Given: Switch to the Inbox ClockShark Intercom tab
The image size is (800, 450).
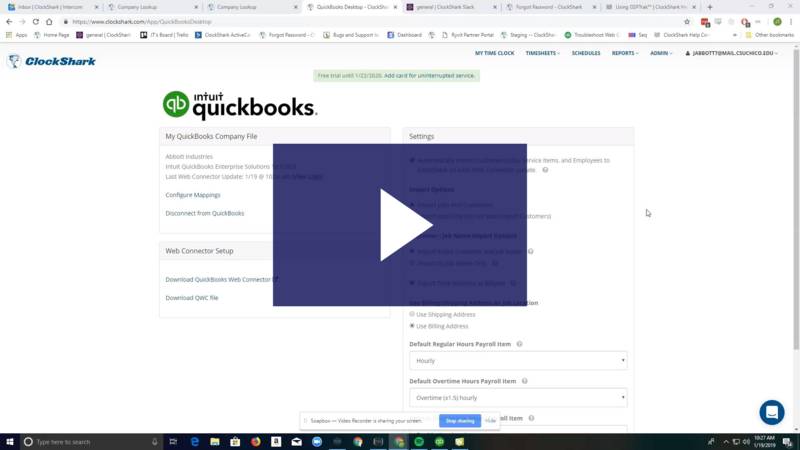Looking at the screenshot, I should (x=51, y=7).
